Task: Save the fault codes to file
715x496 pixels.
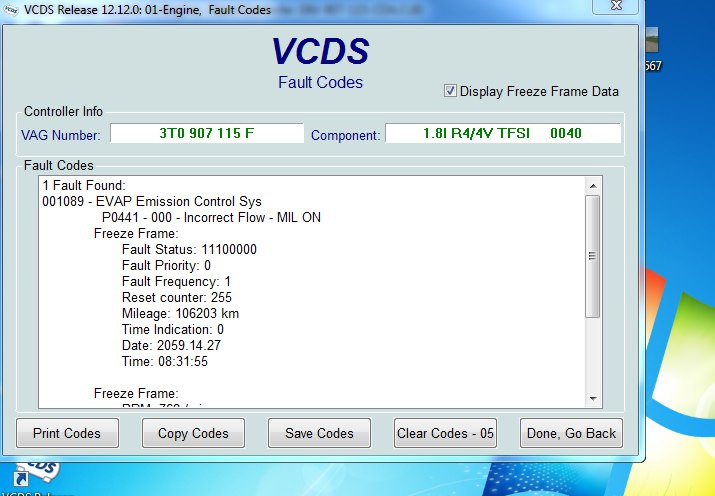Action: pyautogui.click(x=319, y=433)
